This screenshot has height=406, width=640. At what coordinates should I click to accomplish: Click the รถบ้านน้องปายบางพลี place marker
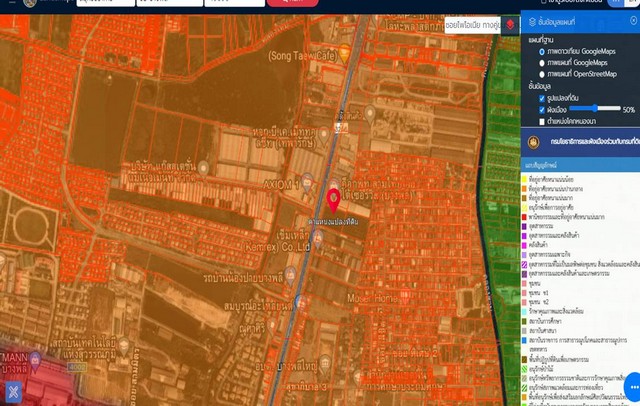[290, 276]
